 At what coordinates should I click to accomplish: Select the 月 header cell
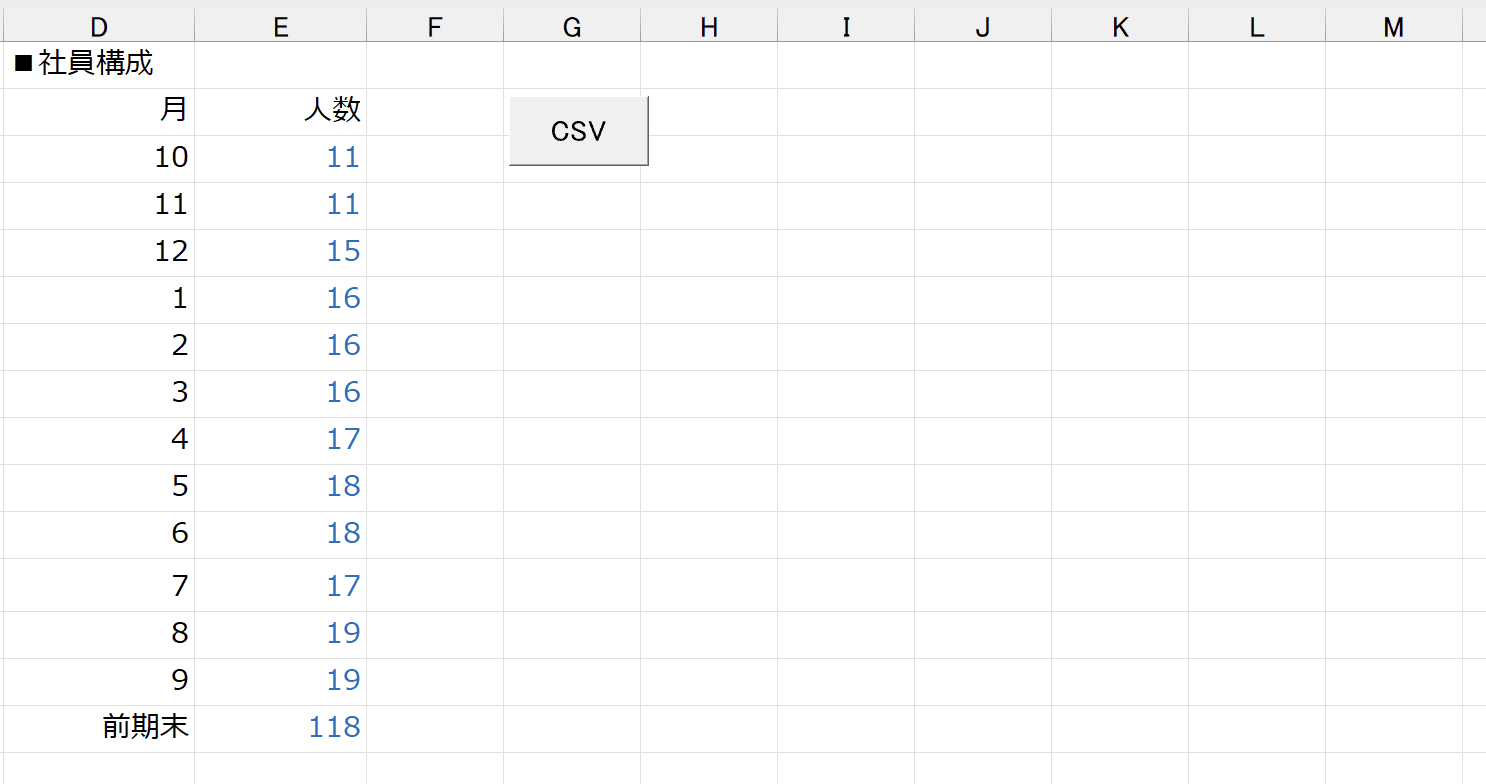coord(98,111)
